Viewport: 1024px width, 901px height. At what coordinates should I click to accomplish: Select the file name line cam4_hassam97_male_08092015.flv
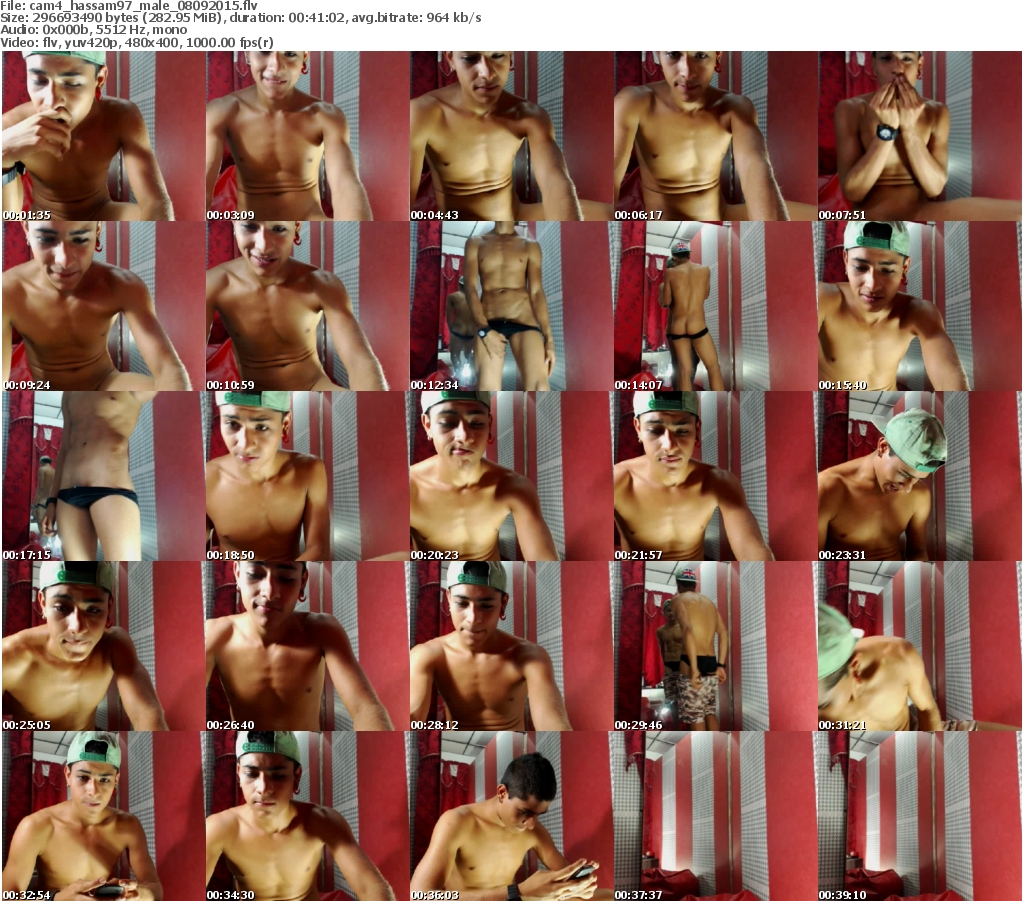(129, 5)
